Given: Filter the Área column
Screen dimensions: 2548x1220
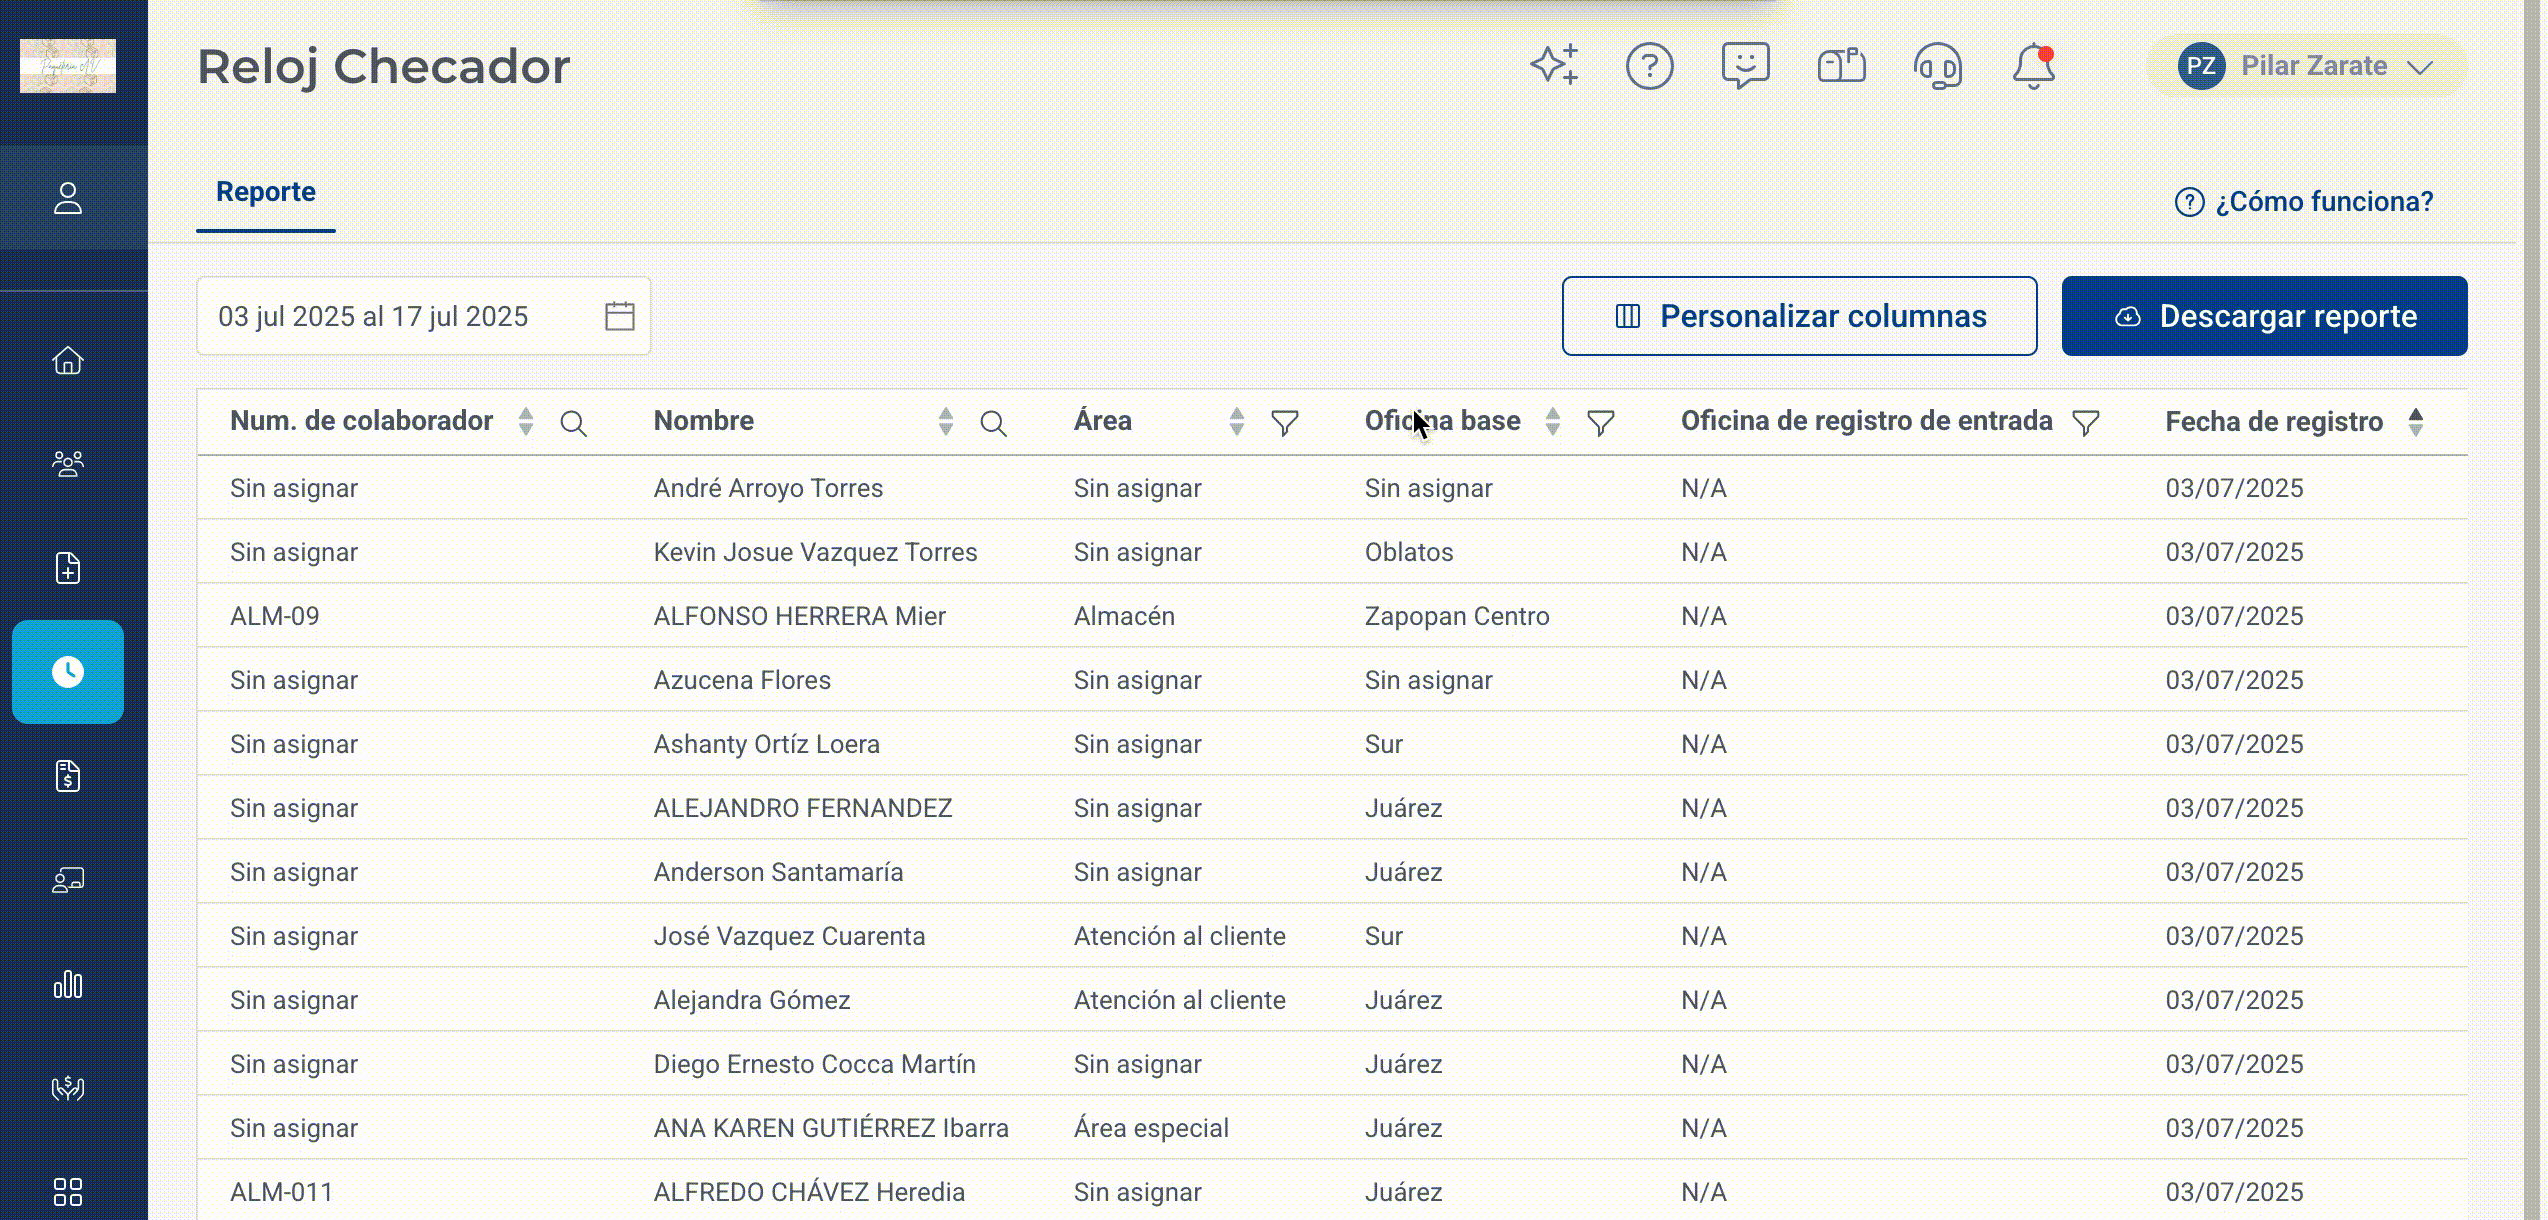Looking at the screenshot, I should click(x=1285, y=423).
